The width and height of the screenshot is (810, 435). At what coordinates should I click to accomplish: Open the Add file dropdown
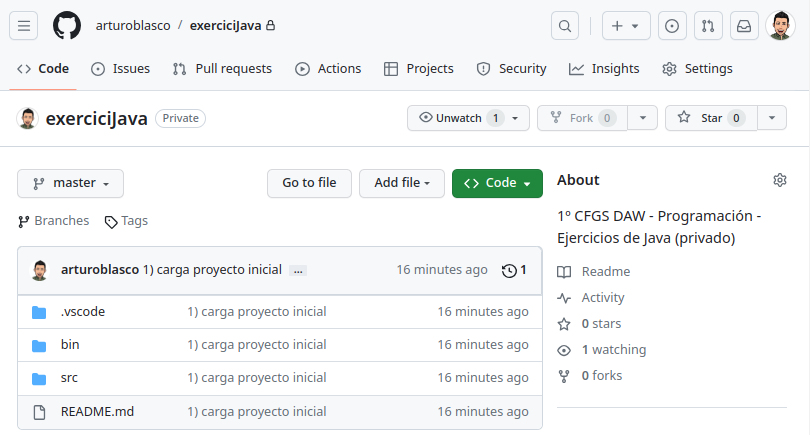tap(402, 183)
